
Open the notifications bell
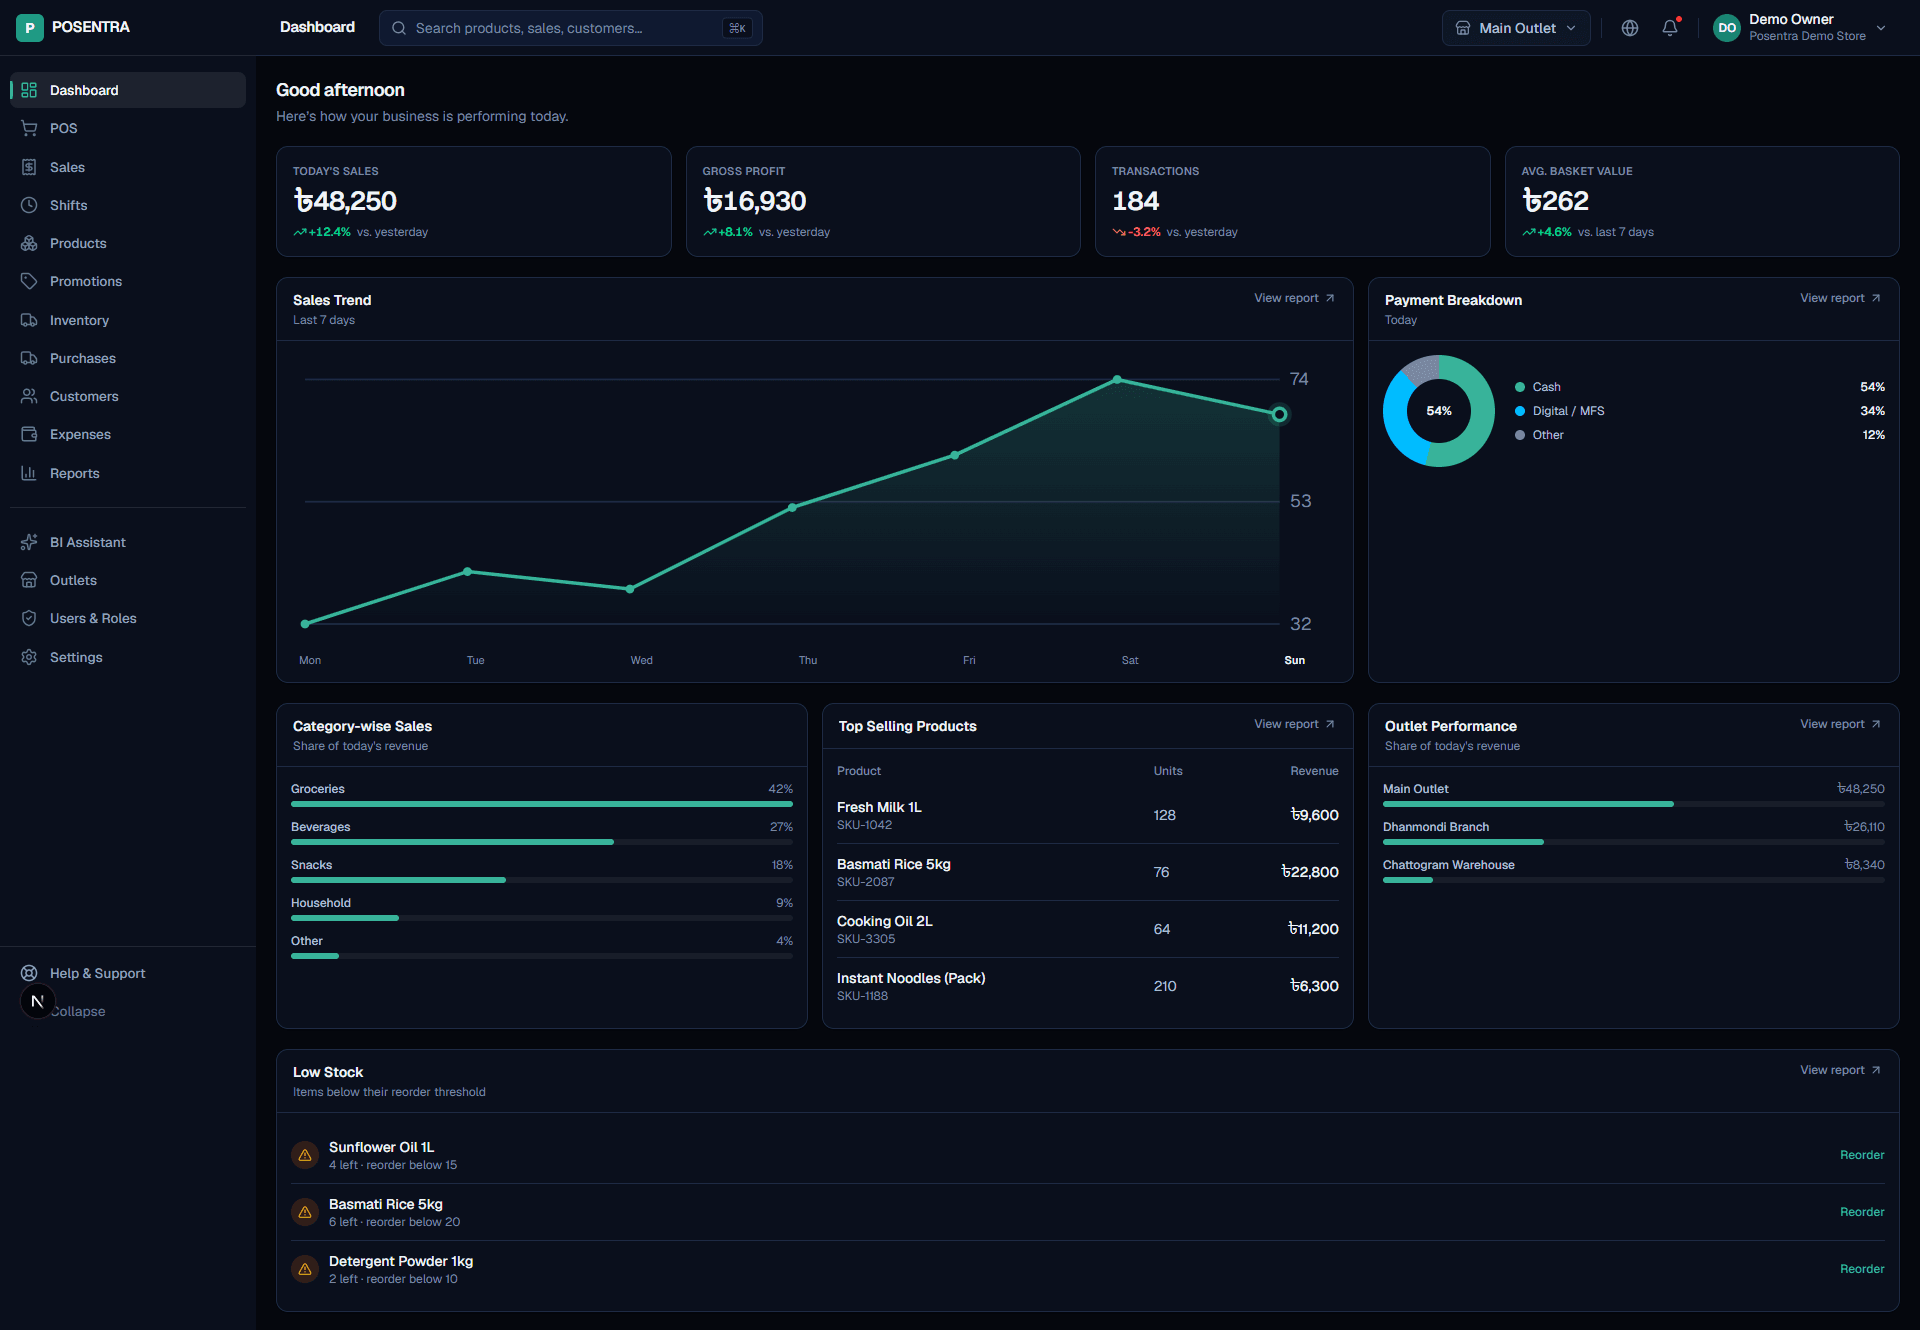1670,28
